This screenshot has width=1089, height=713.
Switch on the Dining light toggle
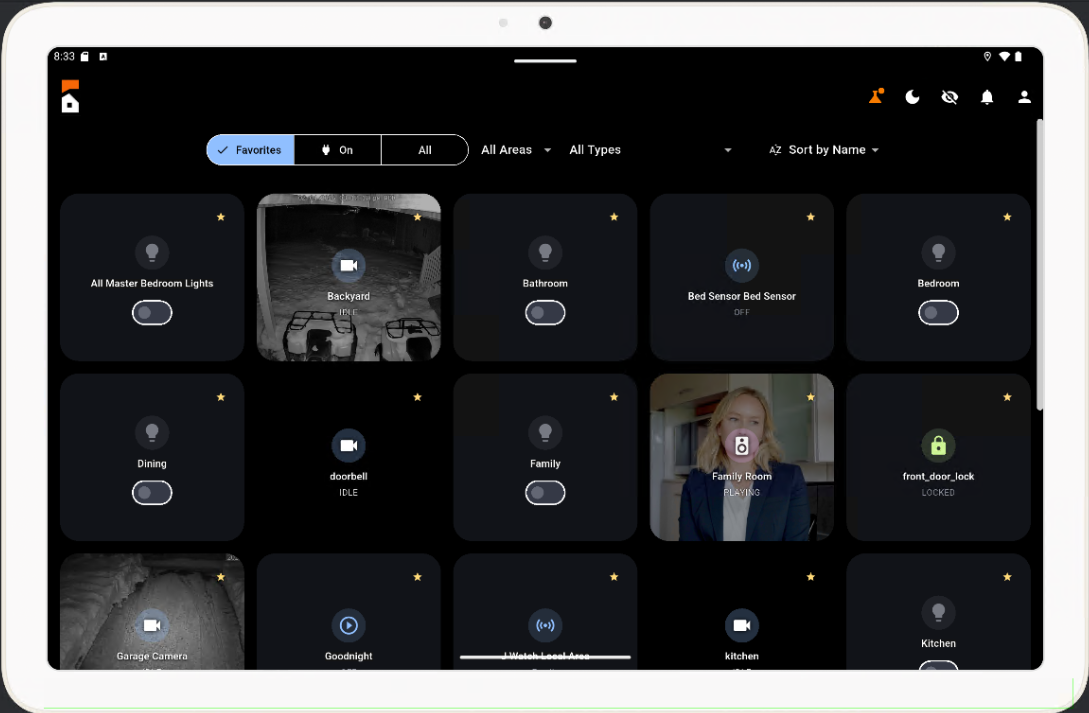[152, 492]
